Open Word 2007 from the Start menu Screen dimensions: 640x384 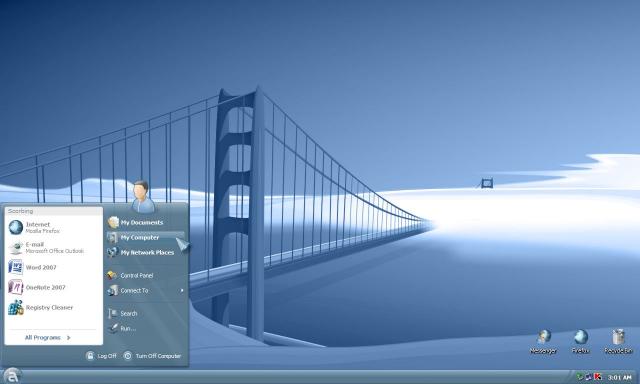[x=53, y=267]
